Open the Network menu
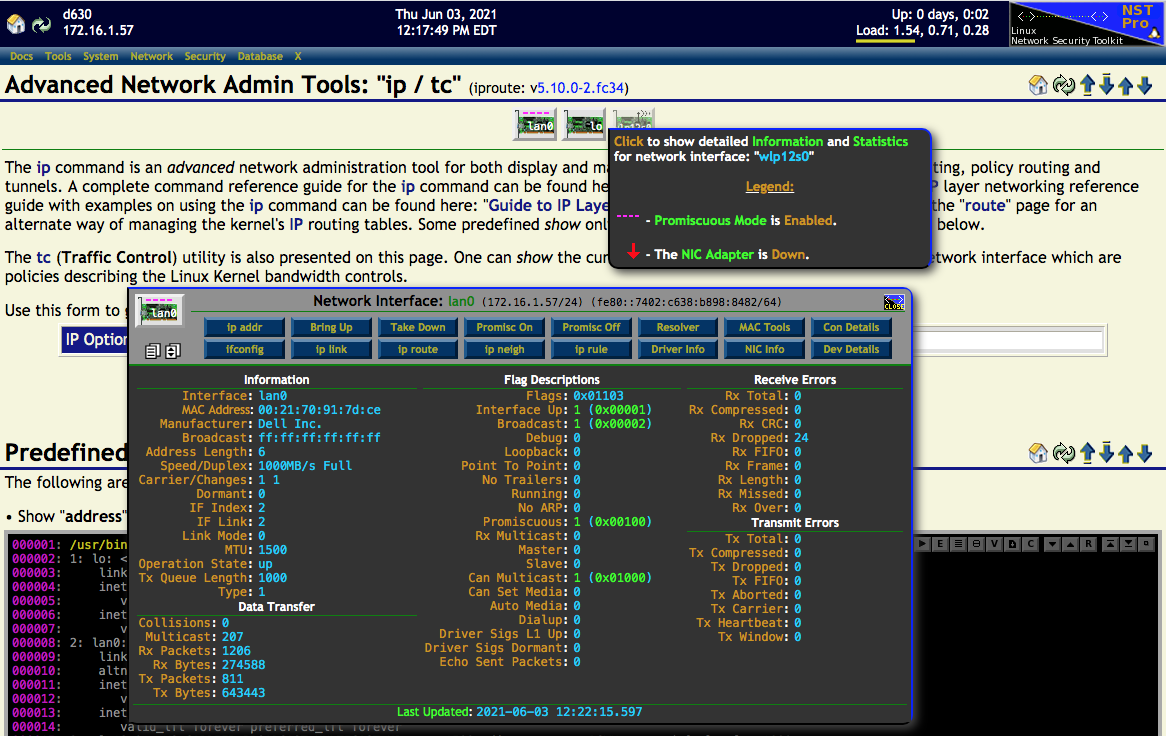This screenshot has width=1166, height=736. 151,57
